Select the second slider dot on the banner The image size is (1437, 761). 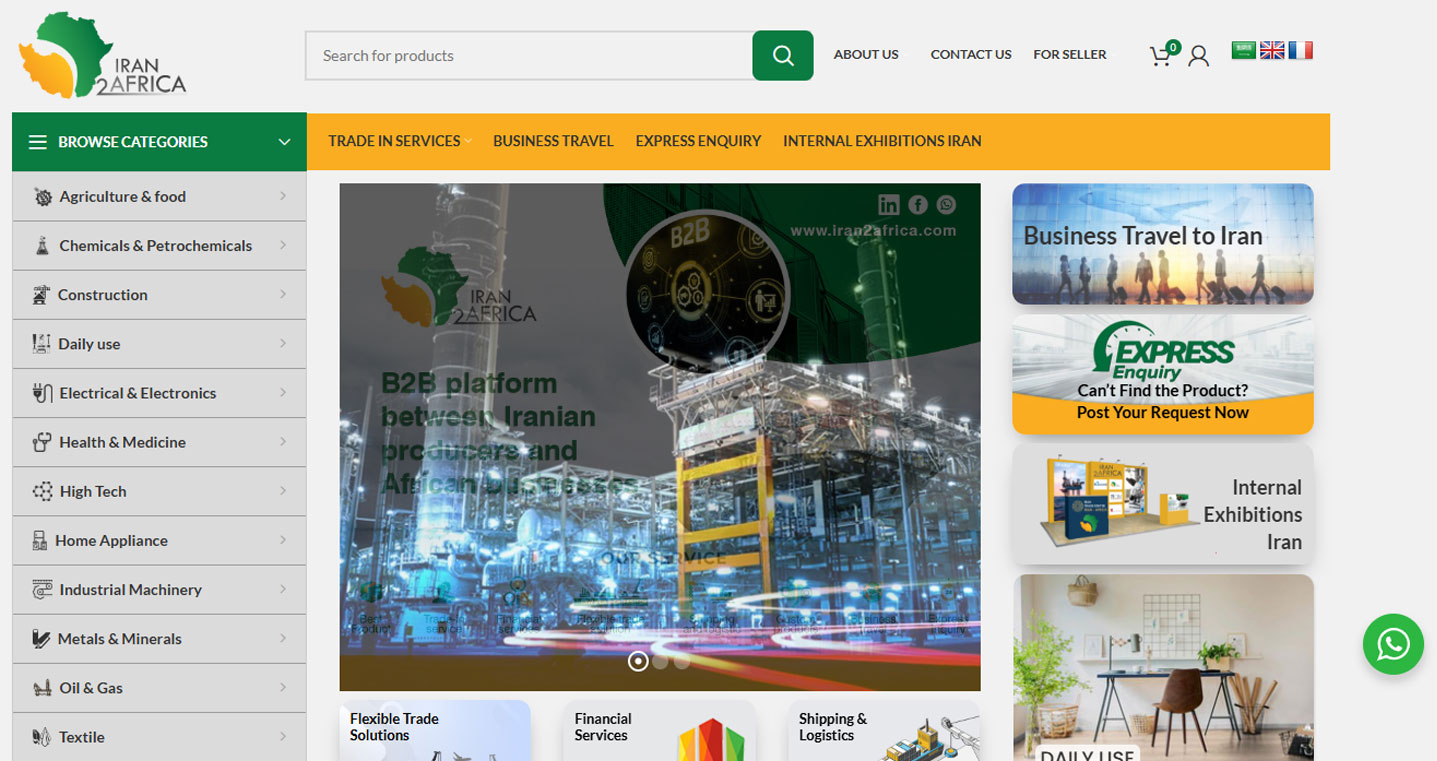pyautogui.click(x=660, y=661)
